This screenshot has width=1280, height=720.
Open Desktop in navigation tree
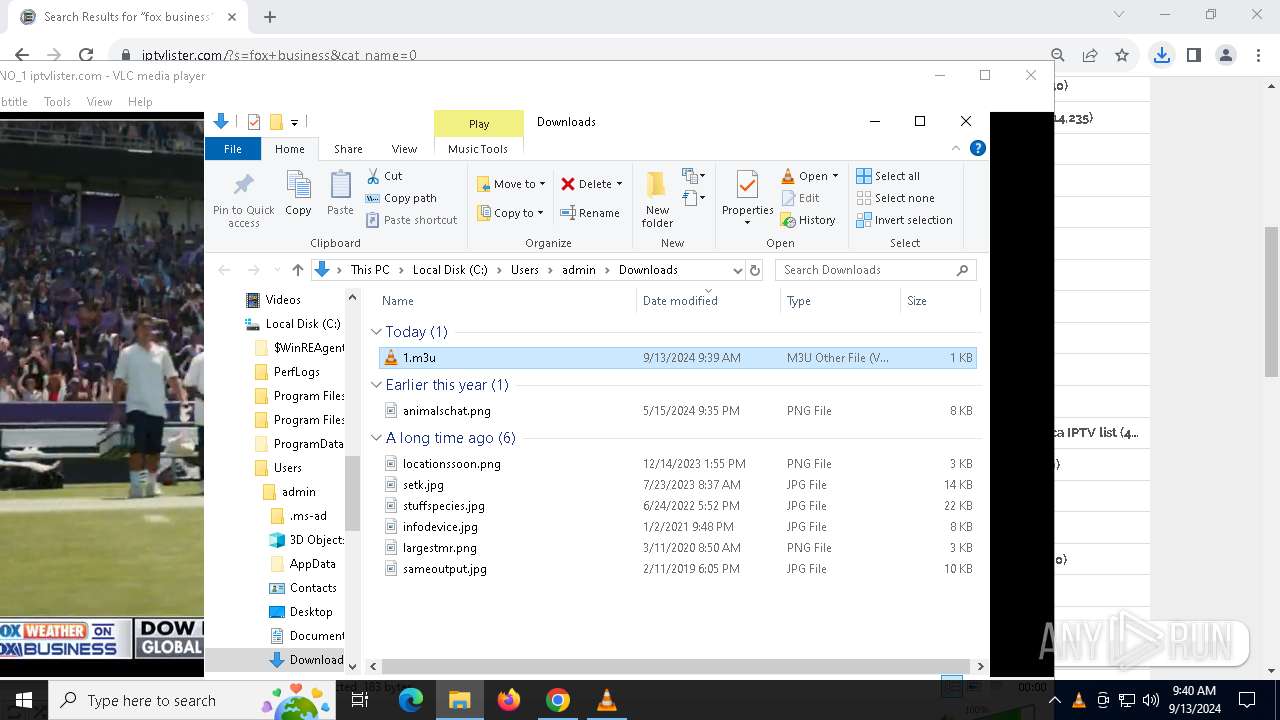click(x=311, y=612)
